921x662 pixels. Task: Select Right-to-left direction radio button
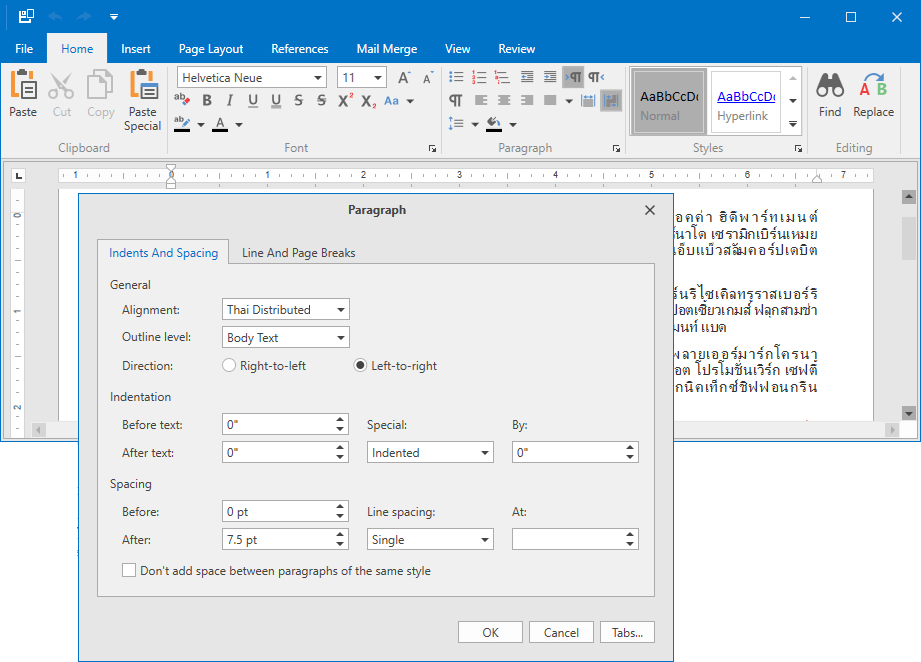click(229, 366)
